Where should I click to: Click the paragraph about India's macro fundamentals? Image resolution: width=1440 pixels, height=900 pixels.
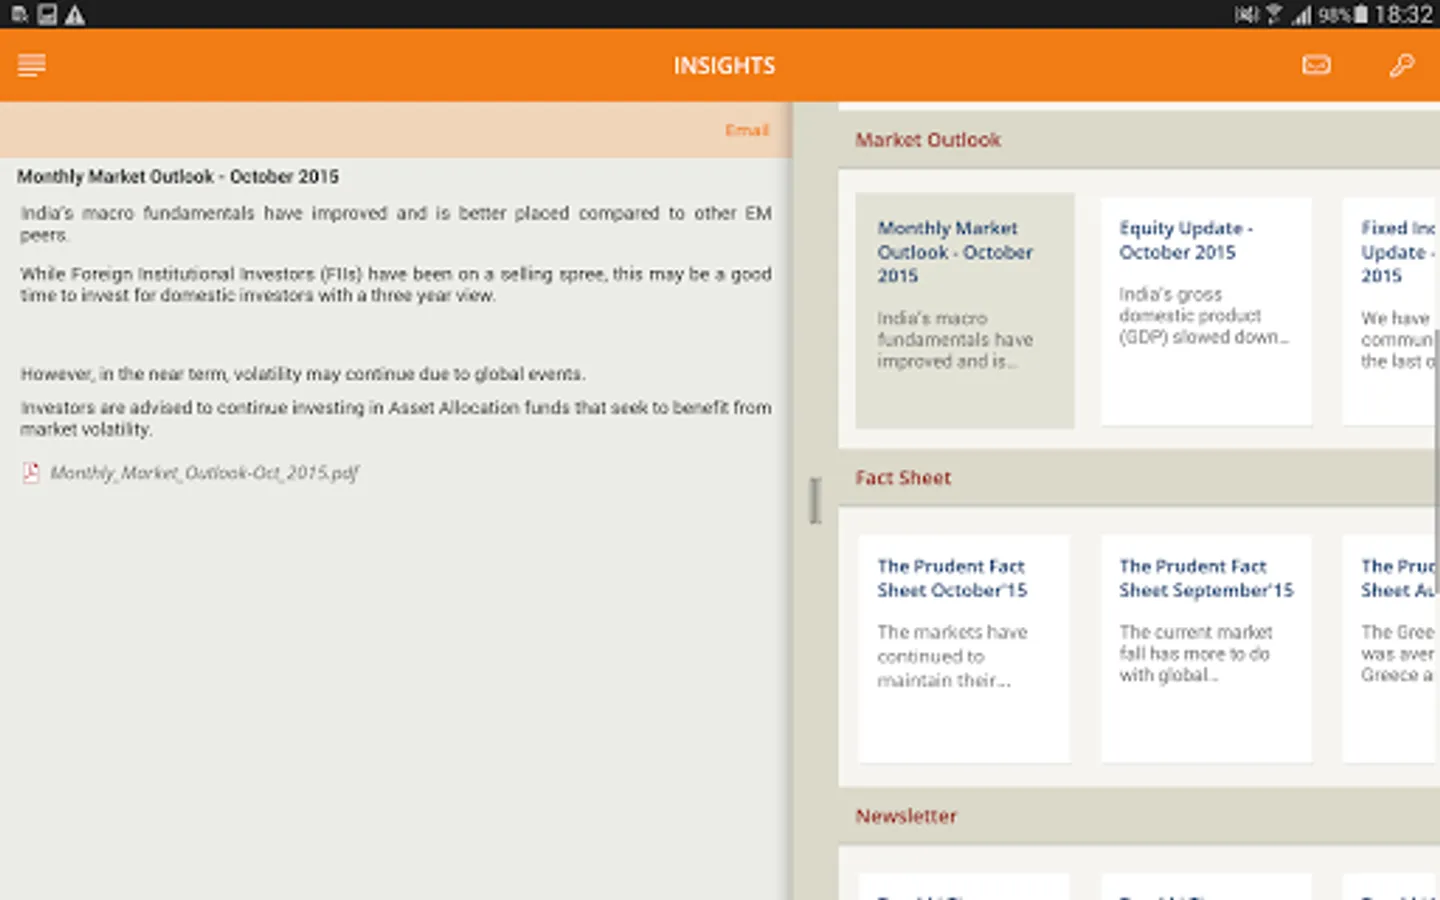pyautogui.click(x=396, y=224)
